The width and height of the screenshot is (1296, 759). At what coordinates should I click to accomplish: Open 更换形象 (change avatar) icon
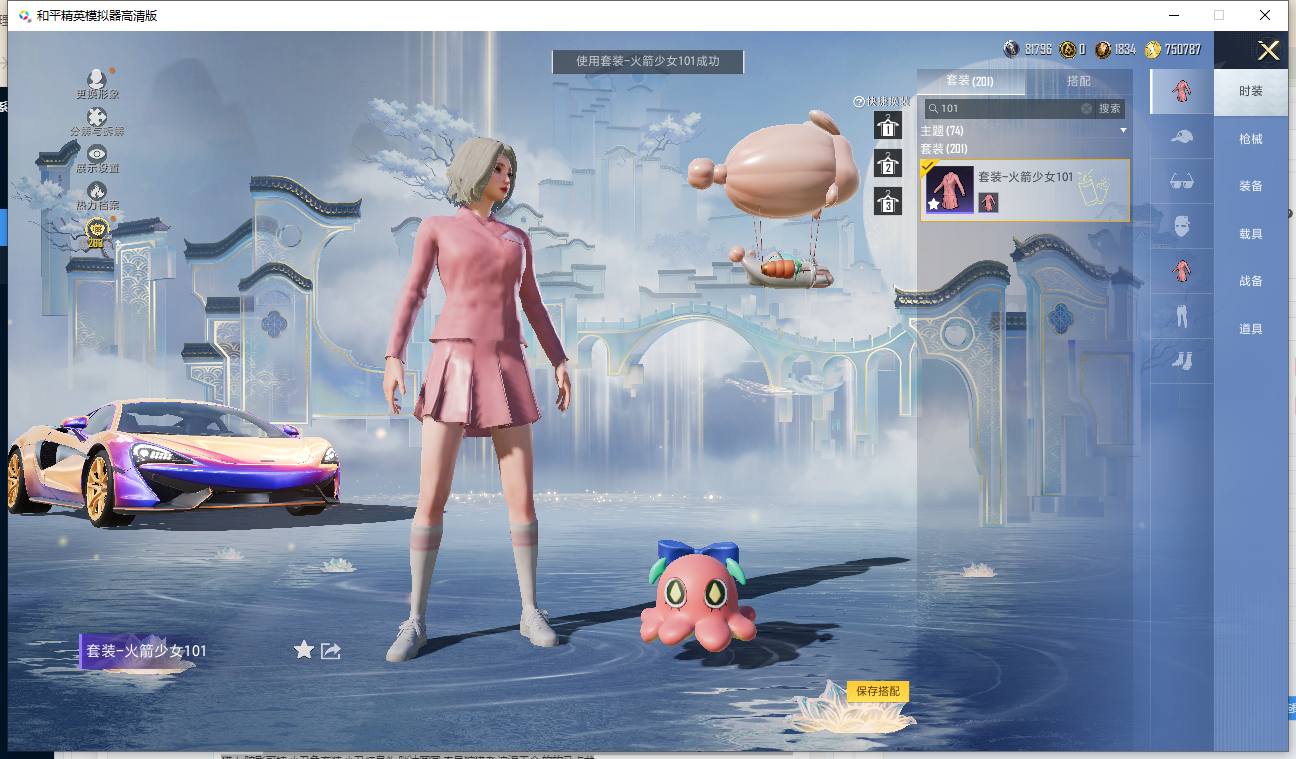[x=97, y=79]
